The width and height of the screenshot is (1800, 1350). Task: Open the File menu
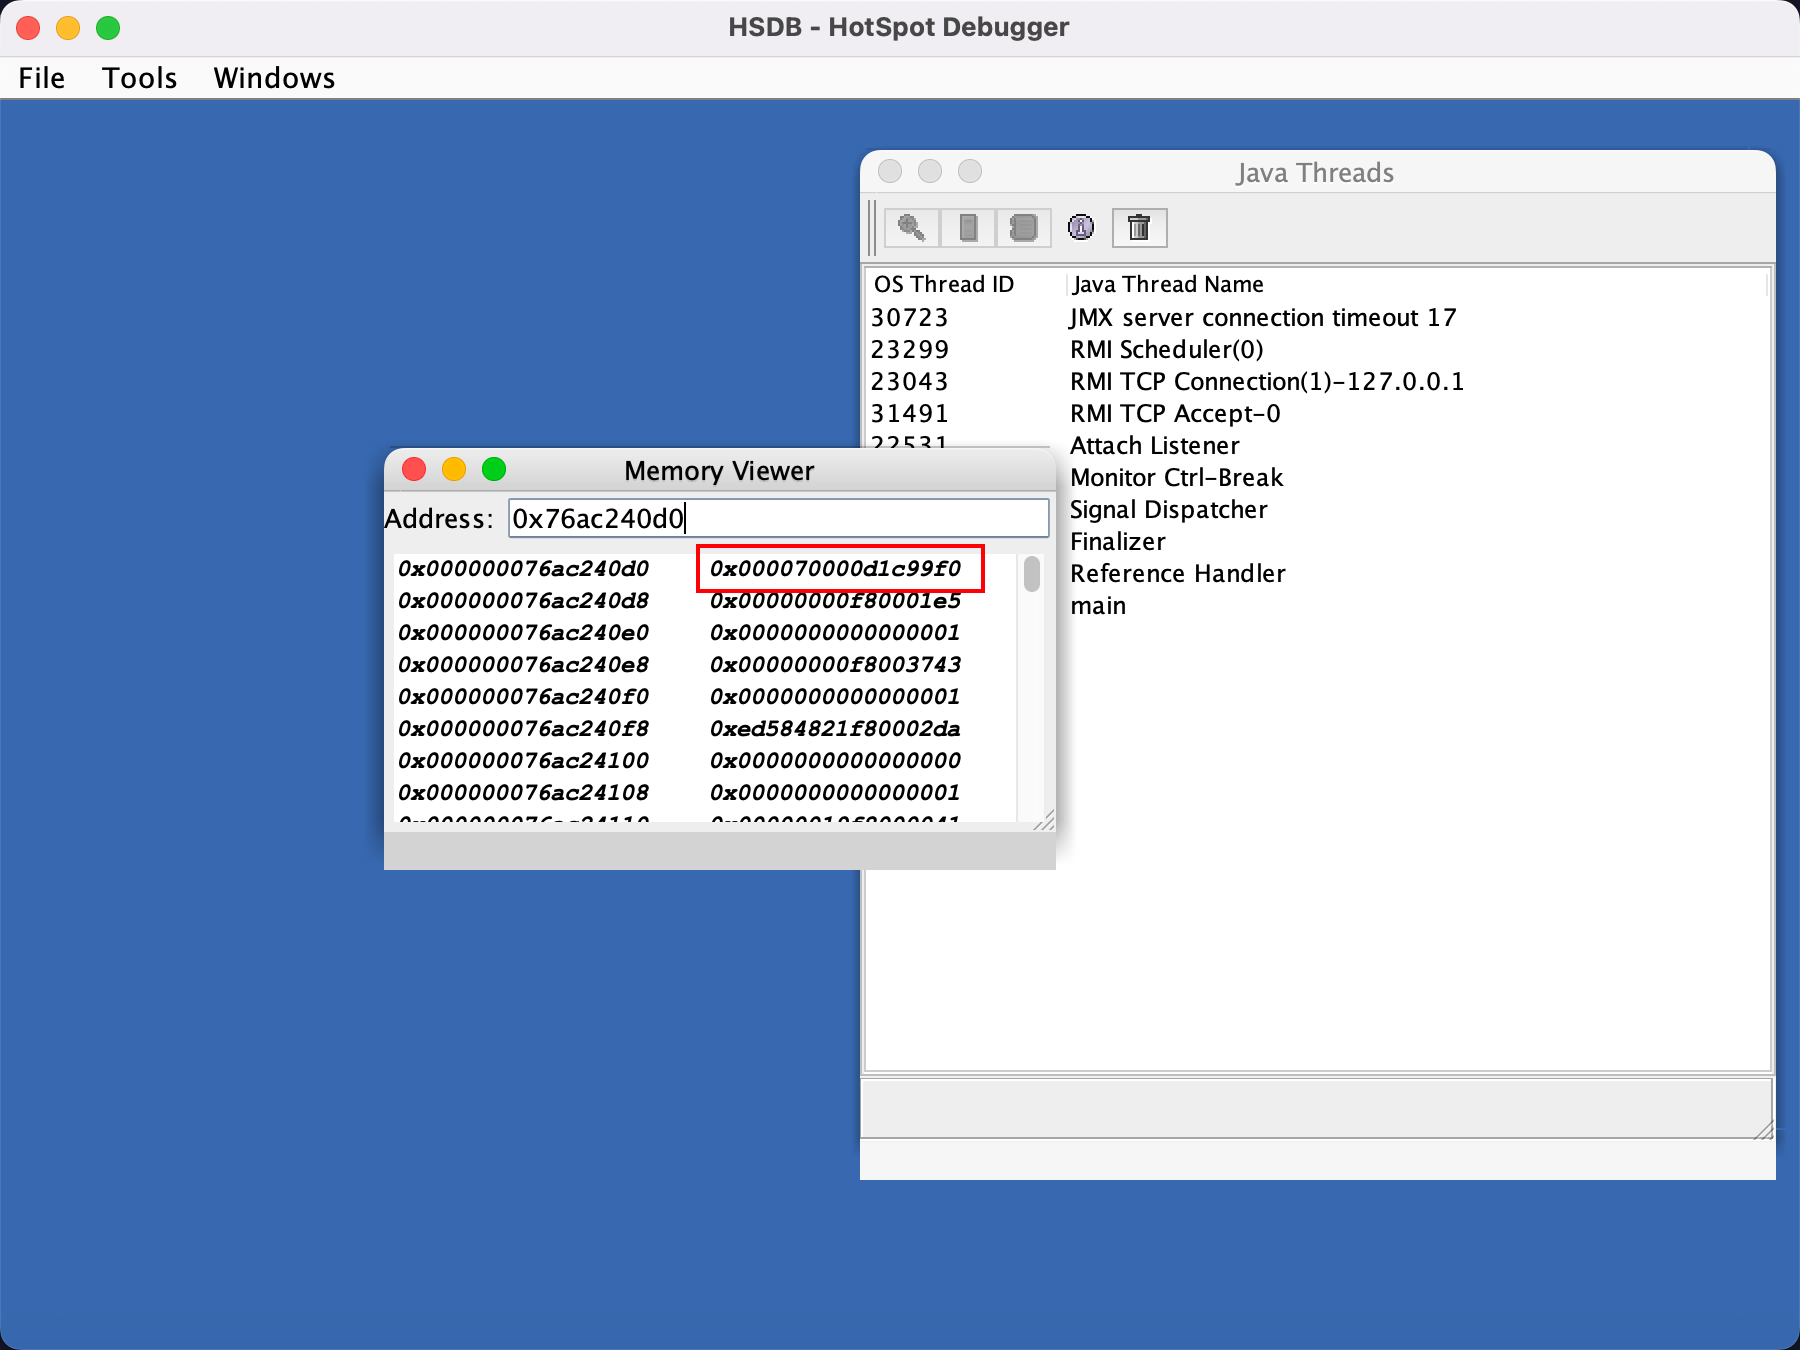[x=42, y=78]
